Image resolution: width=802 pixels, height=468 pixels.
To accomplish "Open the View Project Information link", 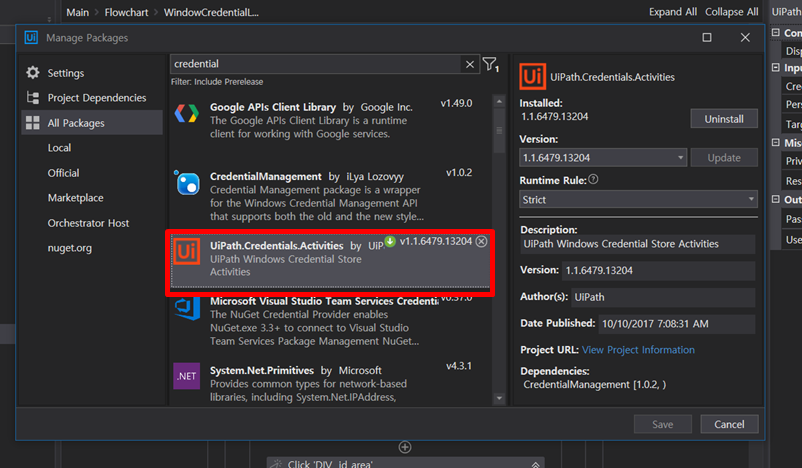I will pos(638,350).
